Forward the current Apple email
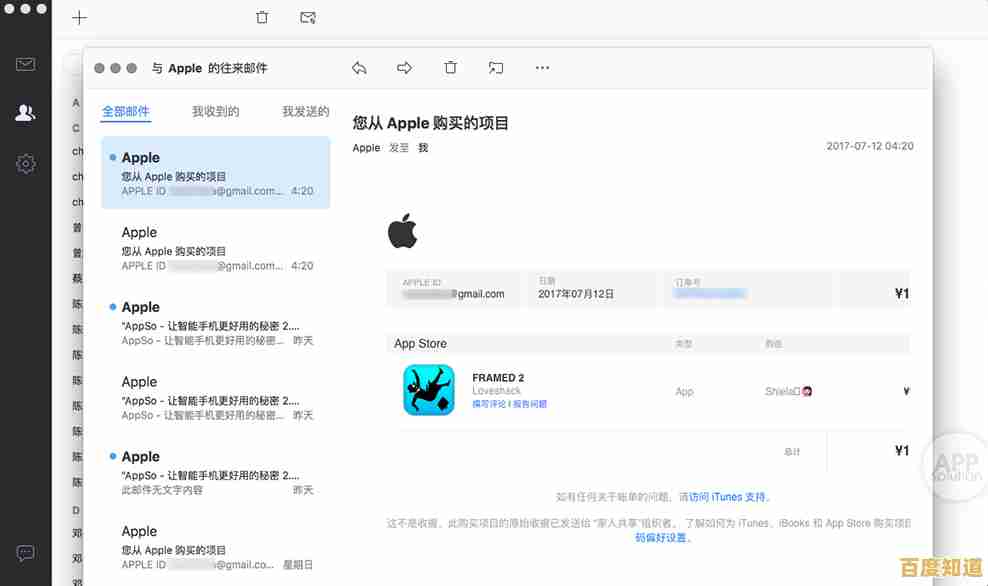Viewport: 988px width, 586px height. pyautogui.click(x=404, y=67)
